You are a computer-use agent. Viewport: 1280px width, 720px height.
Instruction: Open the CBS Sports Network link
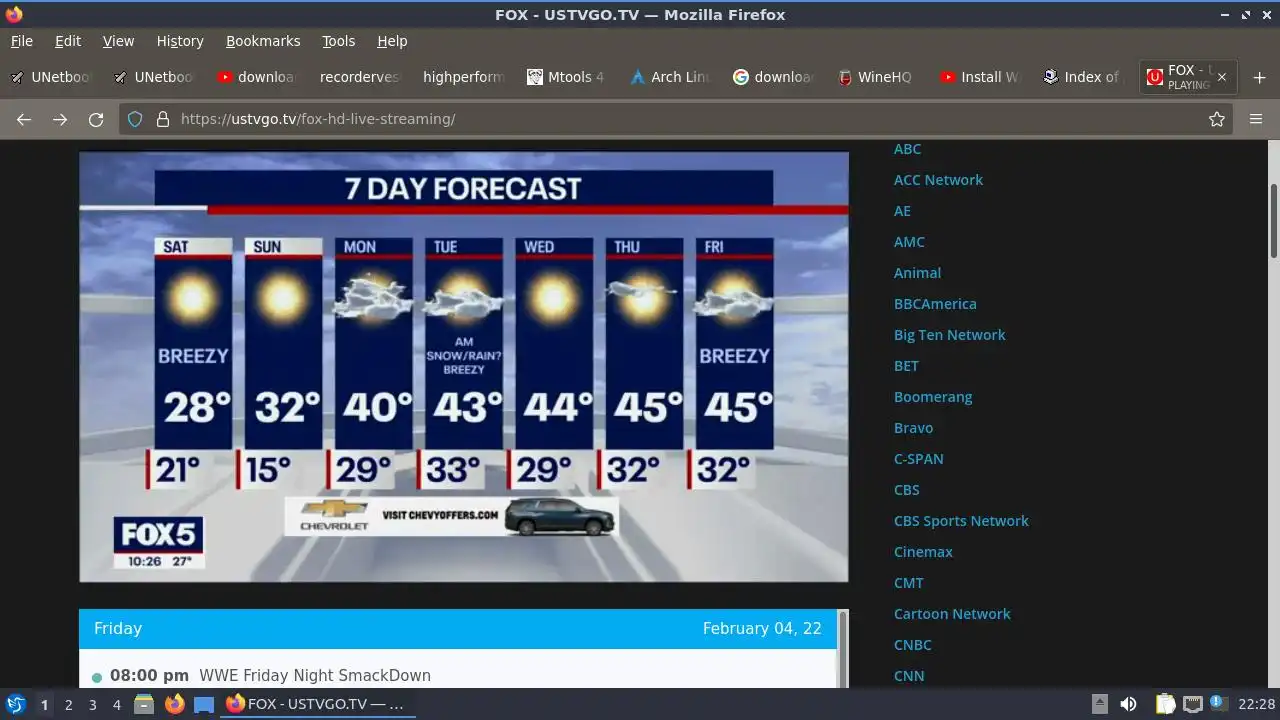coord(961,521)
